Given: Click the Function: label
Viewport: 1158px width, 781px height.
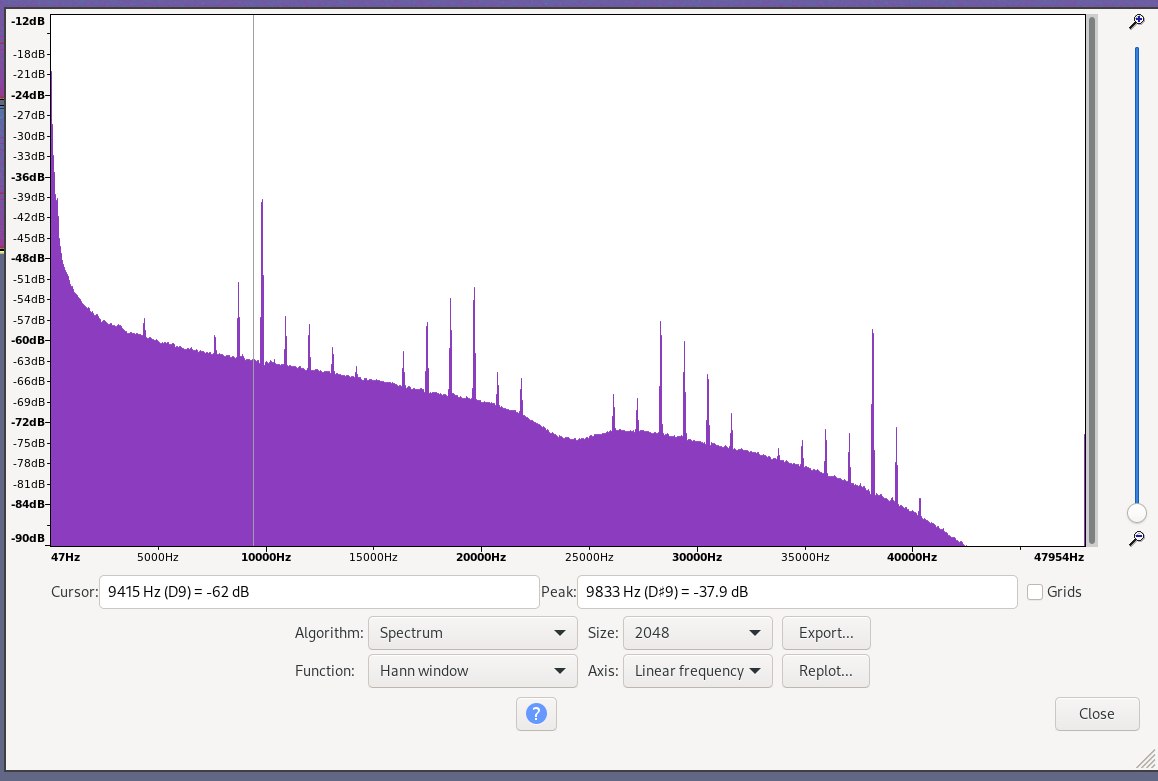Looking at the screenshot, I should click(324, 671).
